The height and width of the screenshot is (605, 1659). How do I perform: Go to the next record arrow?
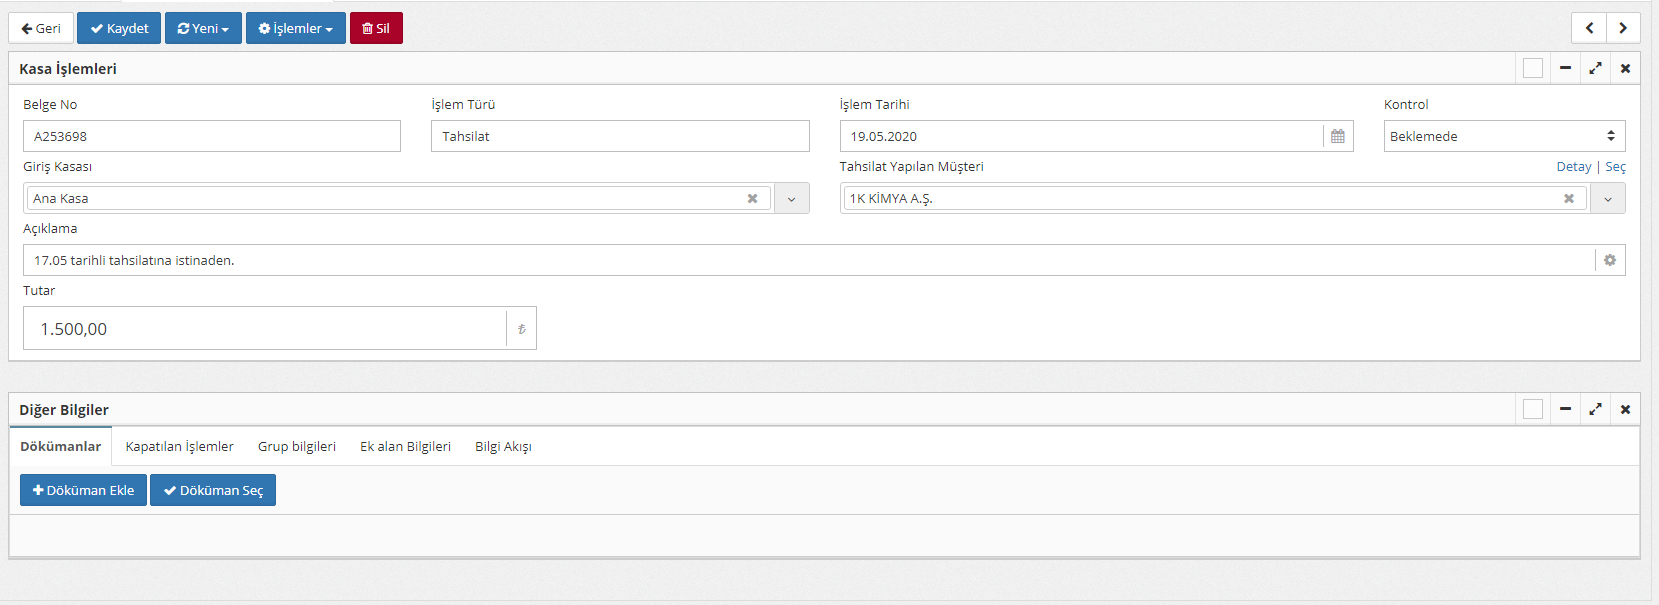pyautogui.click(x=1622, y=28)
